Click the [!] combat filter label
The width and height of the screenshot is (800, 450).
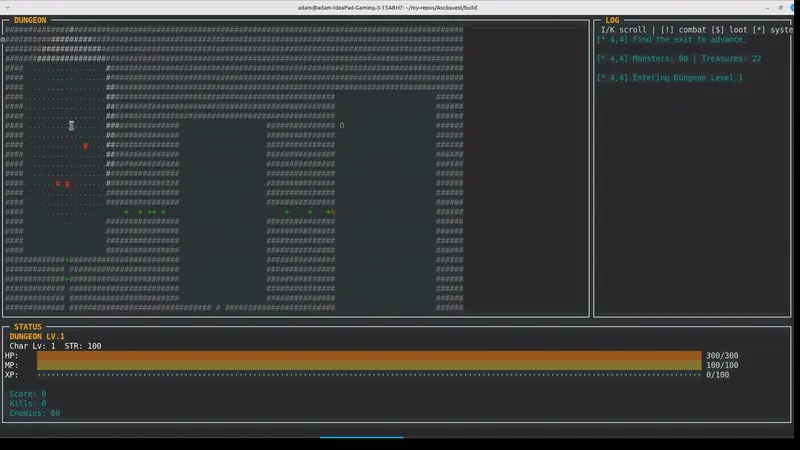[683, 30]
